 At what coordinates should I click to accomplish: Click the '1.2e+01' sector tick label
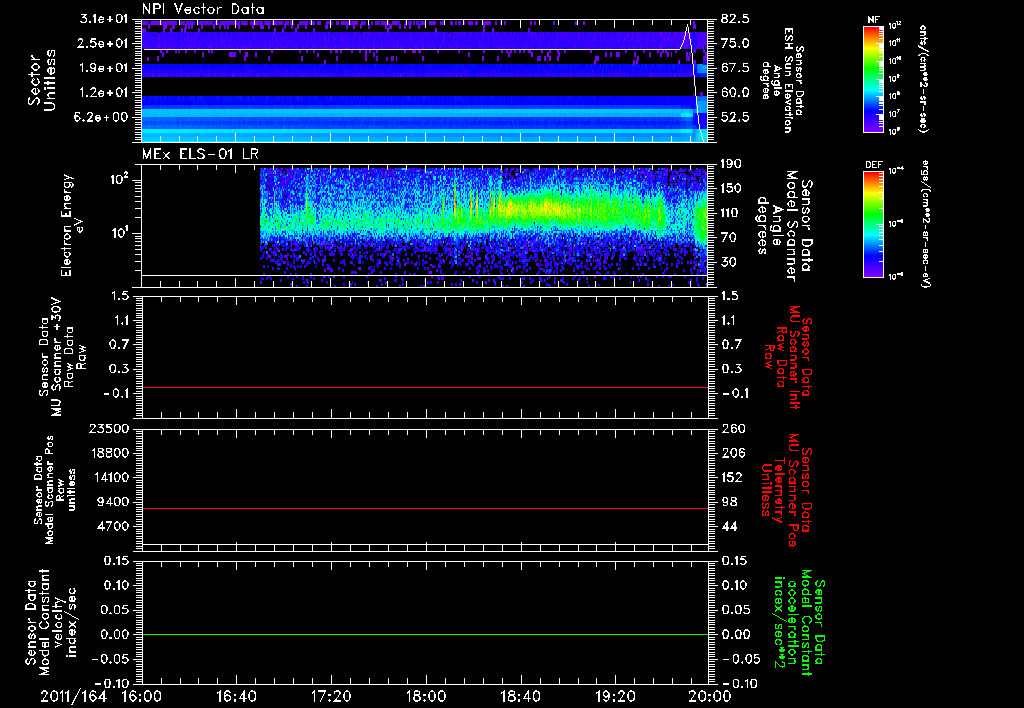click(105, 92)
